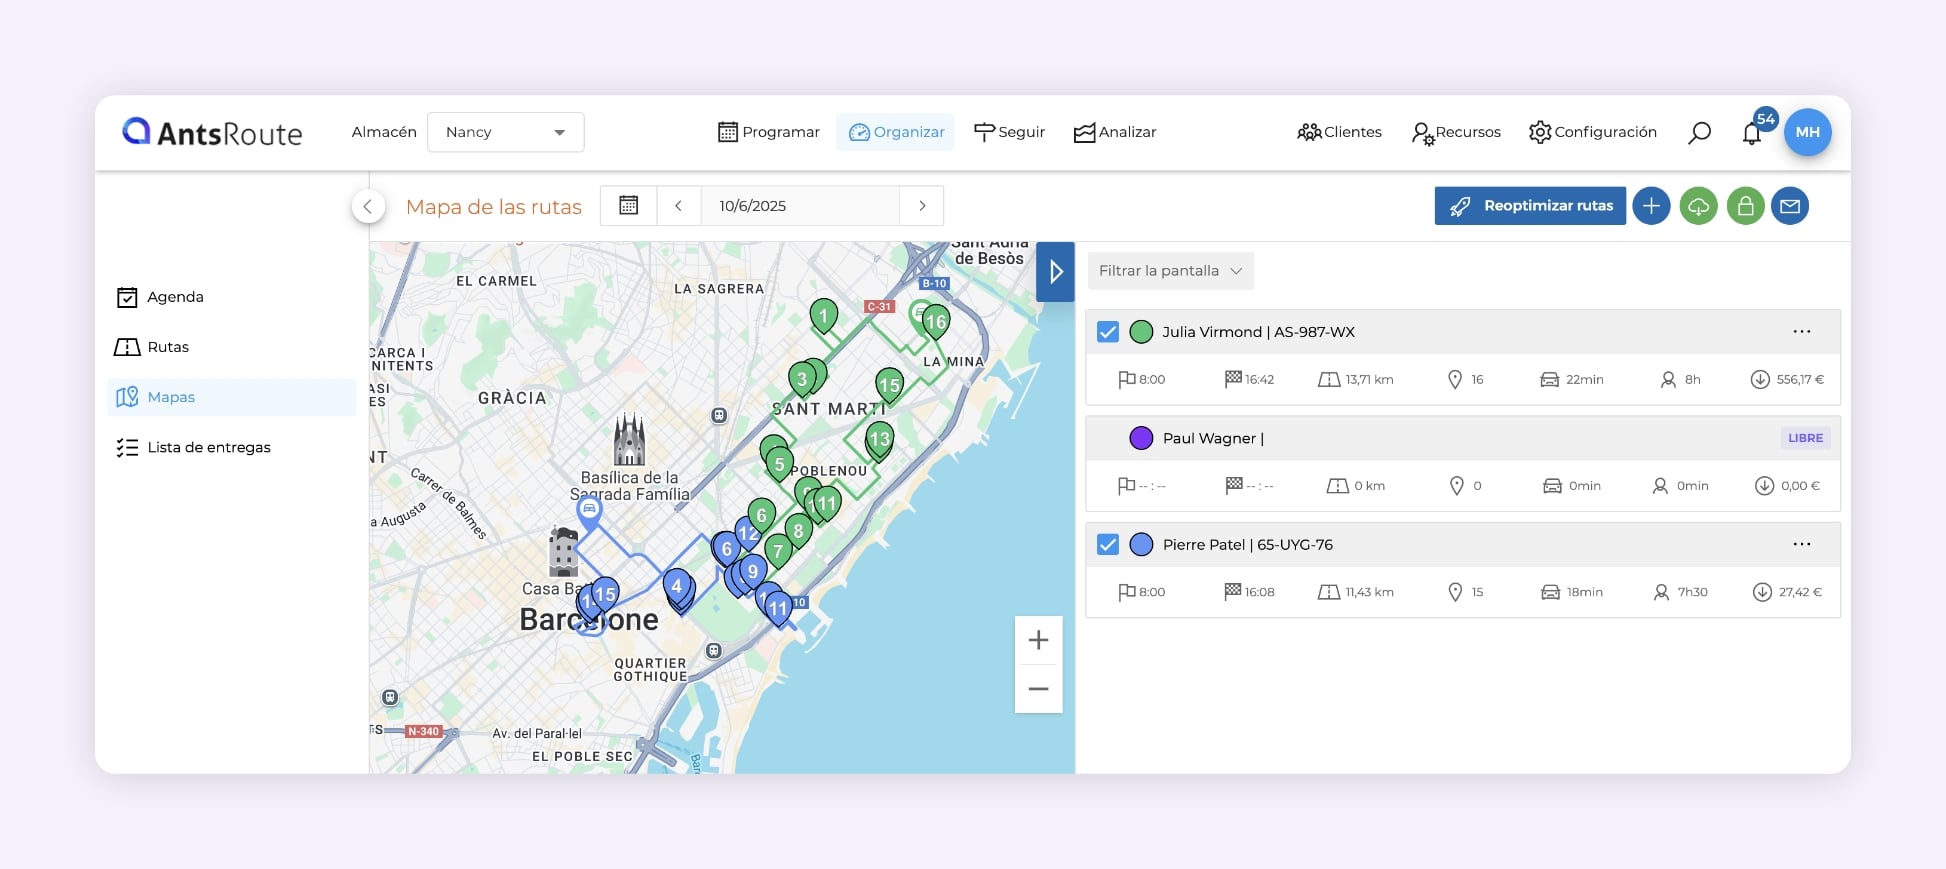Image resolution: width=1946 pixels, height=869 pixels.
Task: Open Lista de entregas in sidebar
Action: (208, 447)
